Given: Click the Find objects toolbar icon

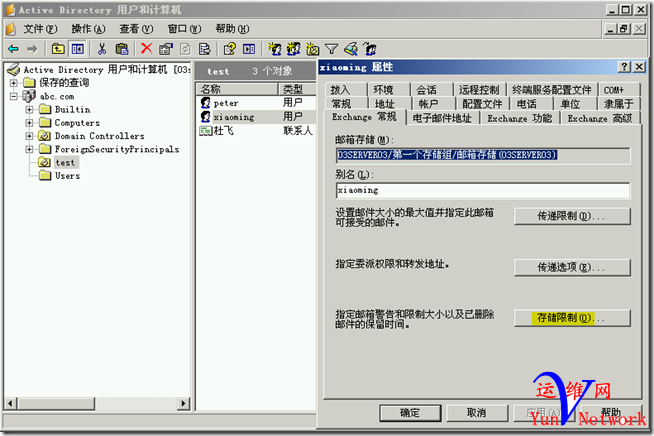Looking at the screenshot, I should [x=351, y=49].
